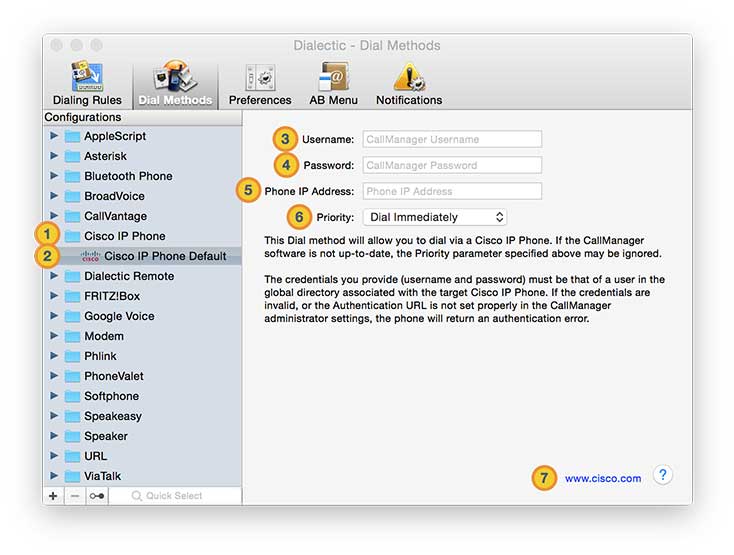This screenshot has width=734, height=555.
Task: Expand the ViaTalk configuration group
Action: click(x=54, y=475)
